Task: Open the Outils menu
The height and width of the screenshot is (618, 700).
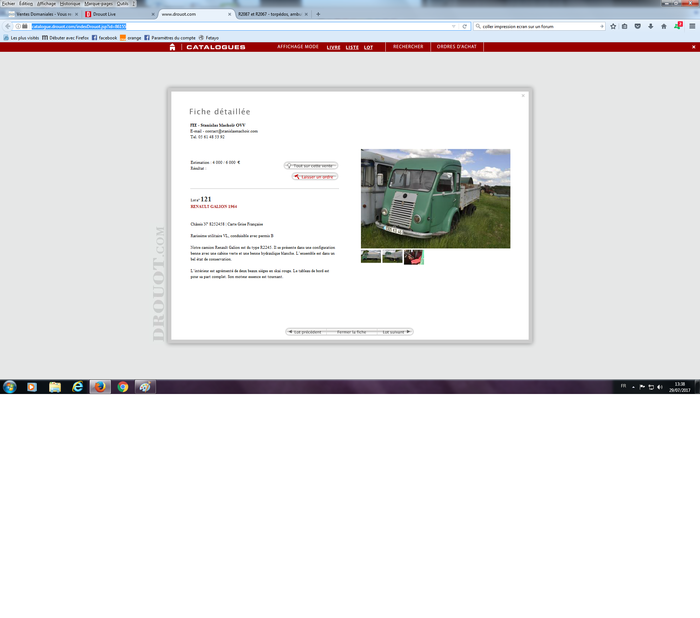Action: [x=122, y=4]
